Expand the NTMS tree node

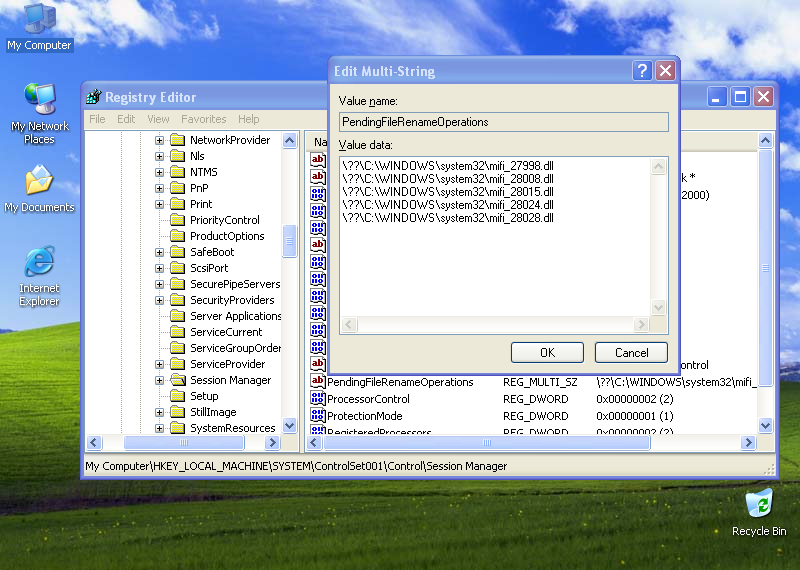click(159, 172)
